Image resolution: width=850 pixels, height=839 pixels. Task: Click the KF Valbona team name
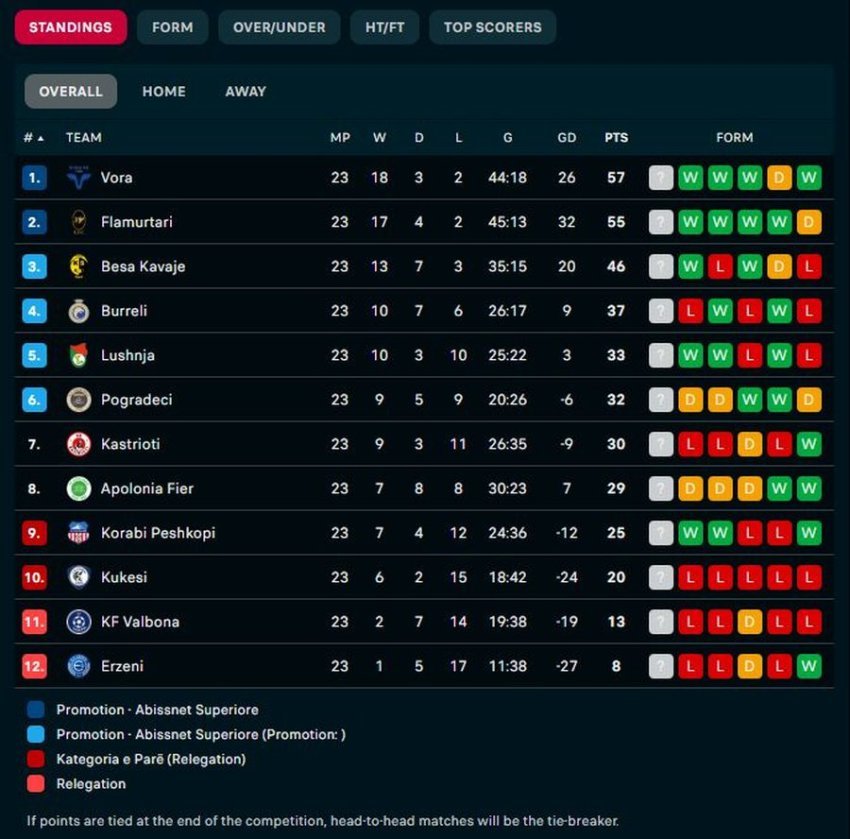tap(140, 622)
